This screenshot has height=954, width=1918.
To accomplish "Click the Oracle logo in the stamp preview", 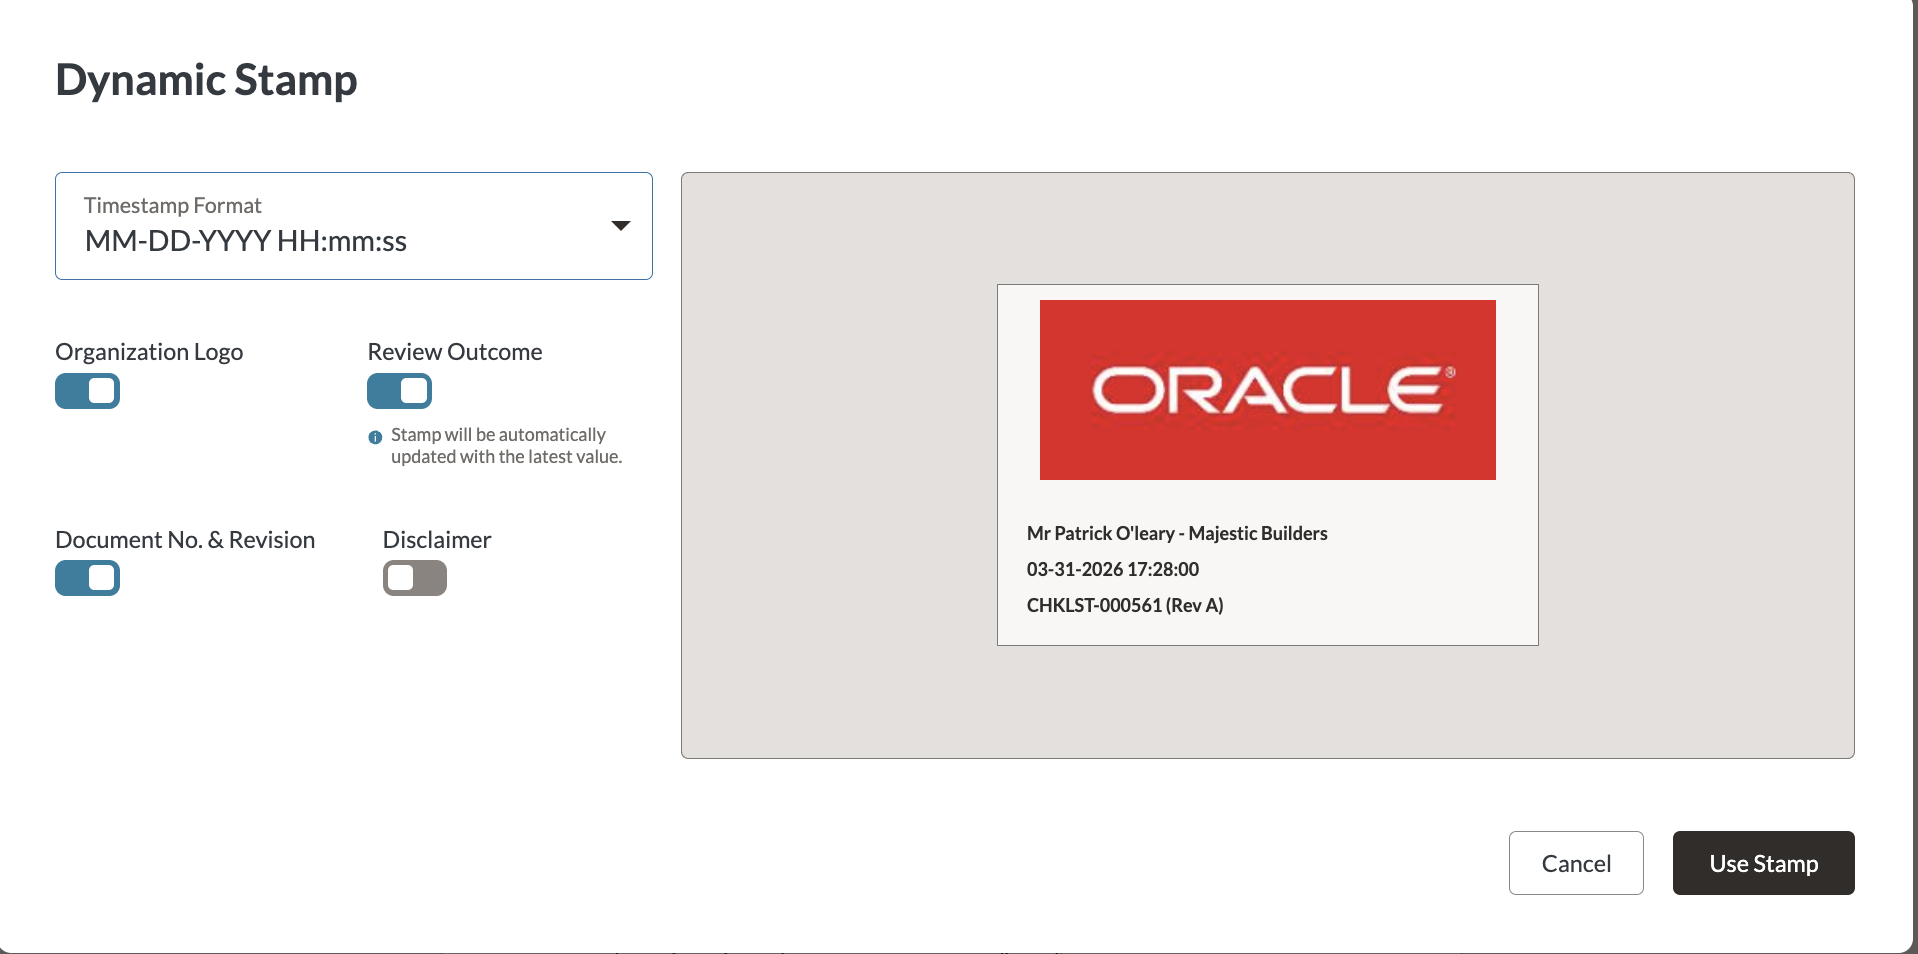I will tap(1267, 390).
